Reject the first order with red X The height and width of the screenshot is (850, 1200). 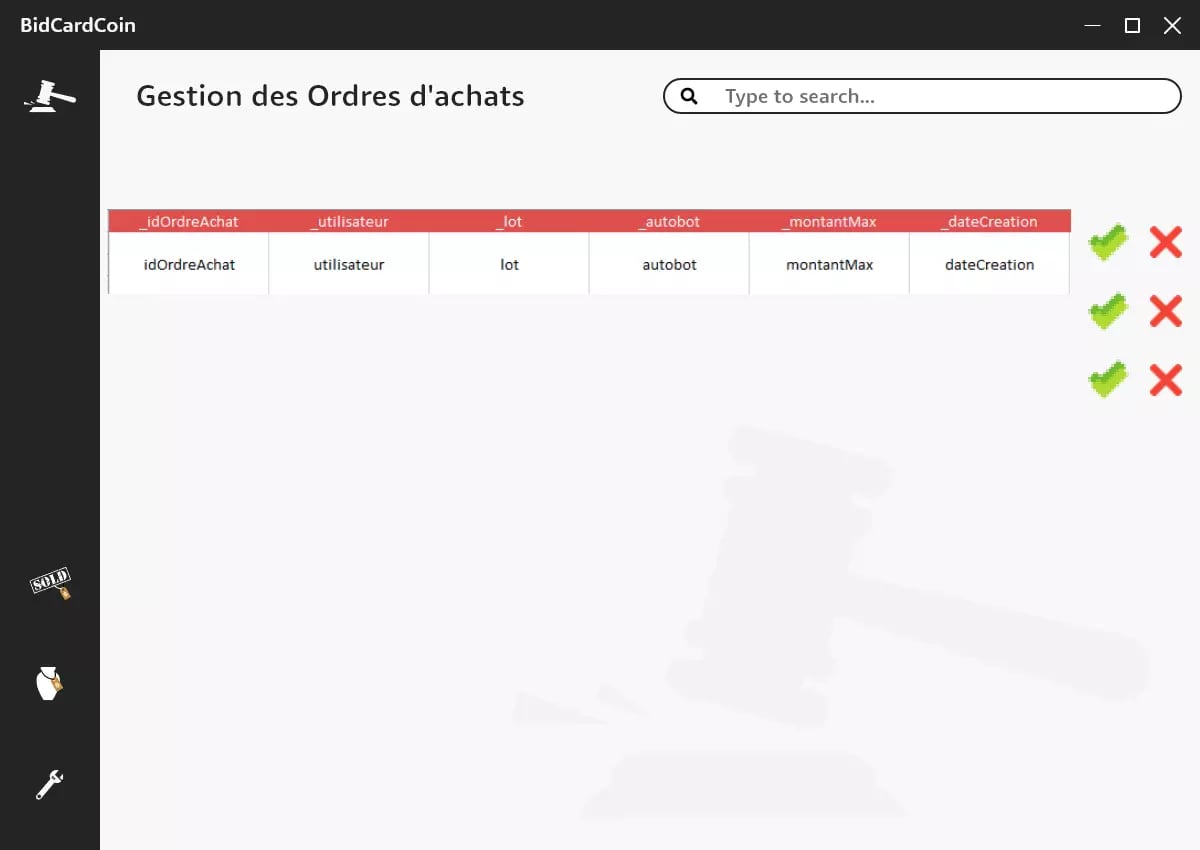1165,242
